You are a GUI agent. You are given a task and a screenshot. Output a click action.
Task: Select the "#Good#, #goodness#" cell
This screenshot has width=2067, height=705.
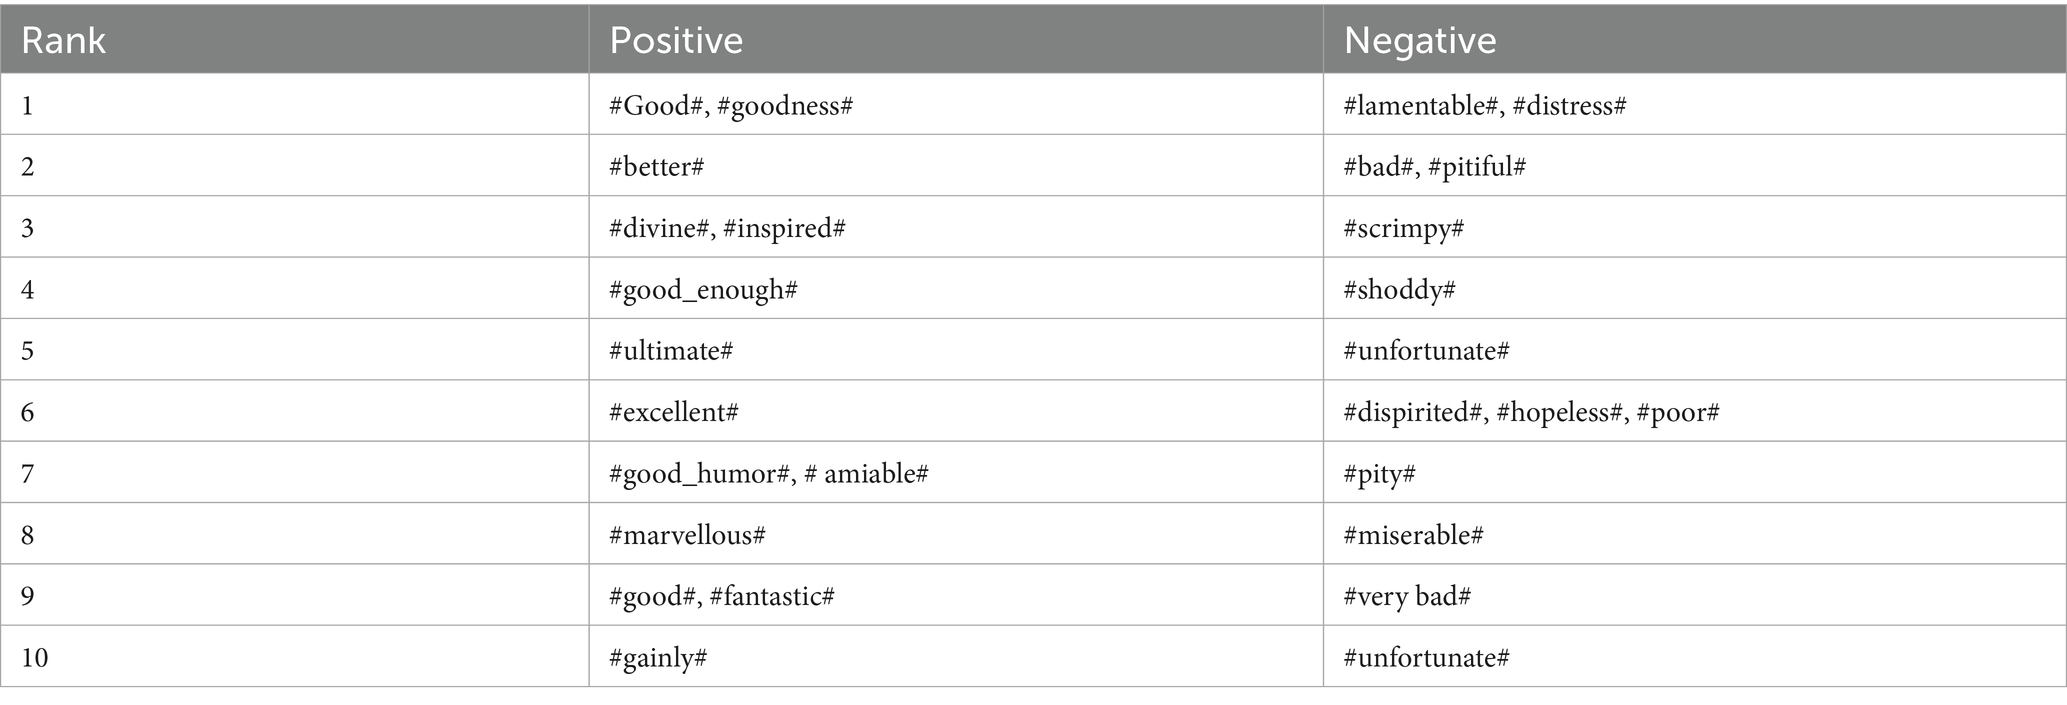coord(730,105)
